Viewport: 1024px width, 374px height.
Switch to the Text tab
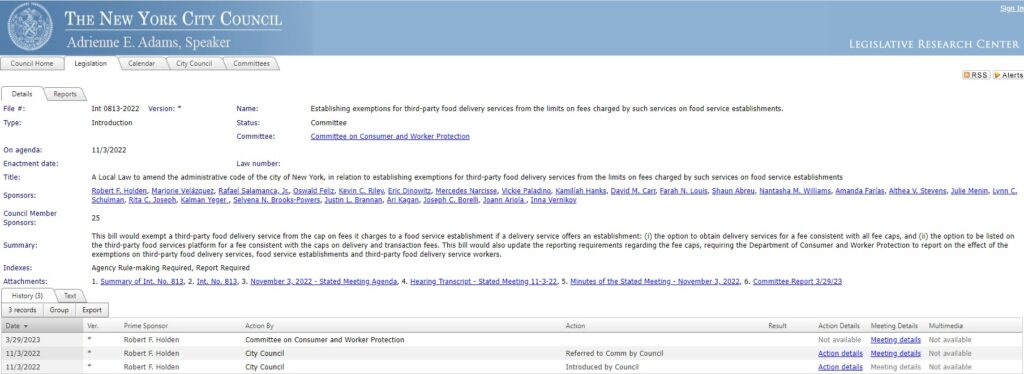coord(70,296)
